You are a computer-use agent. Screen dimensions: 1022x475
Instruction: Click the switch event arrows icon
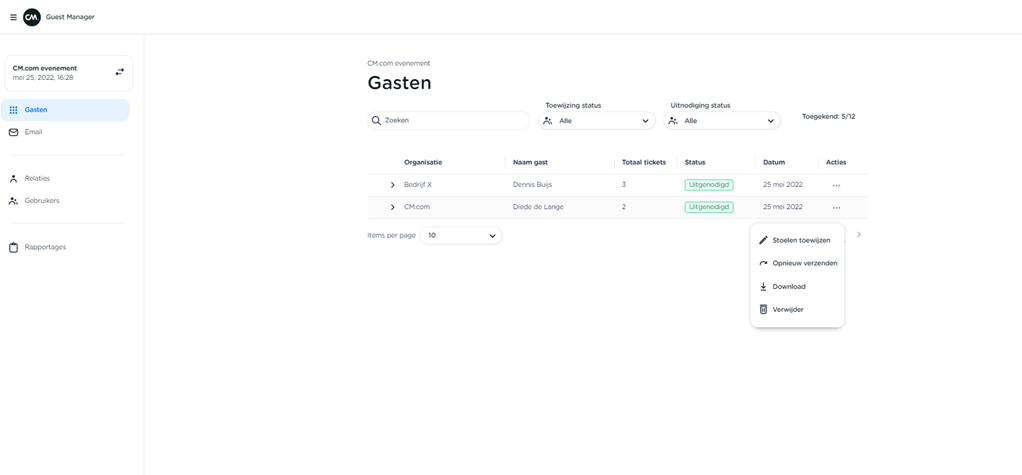click(119, 72)
